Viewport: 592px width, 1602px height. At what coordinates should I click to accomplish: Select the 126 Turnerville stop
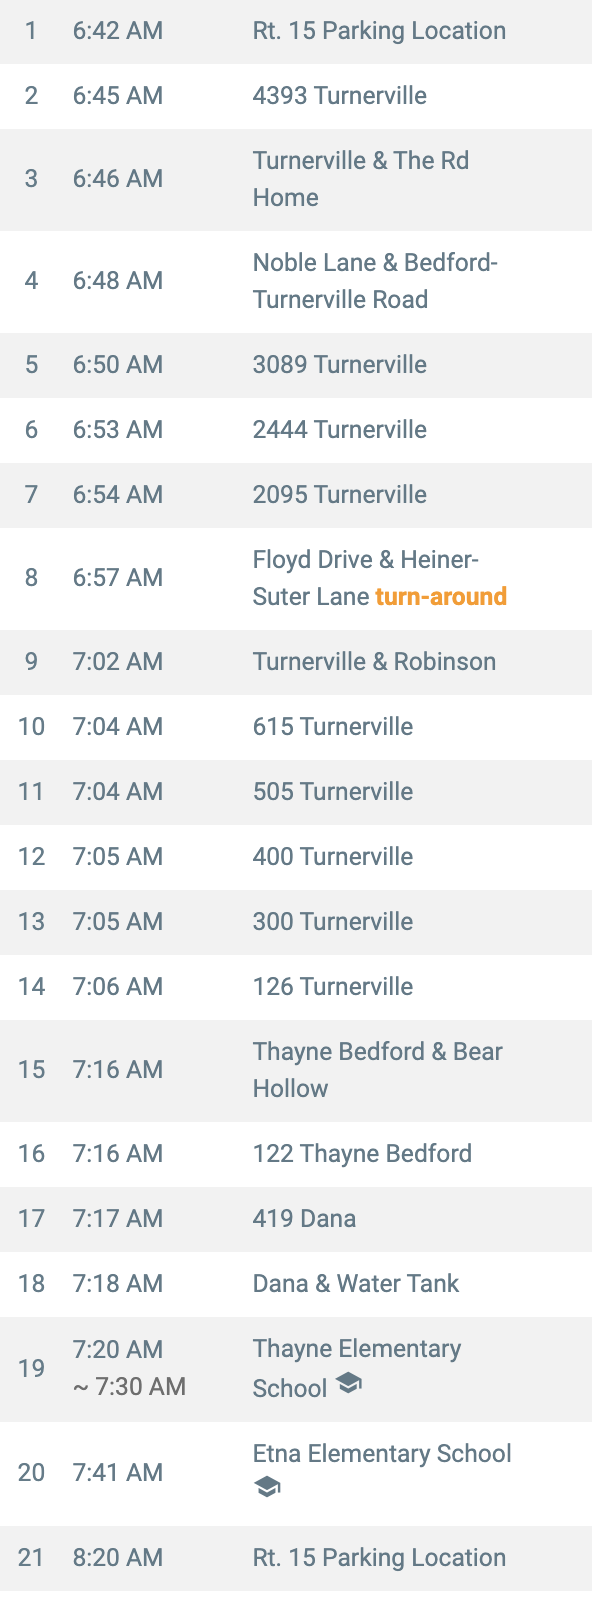296,988
